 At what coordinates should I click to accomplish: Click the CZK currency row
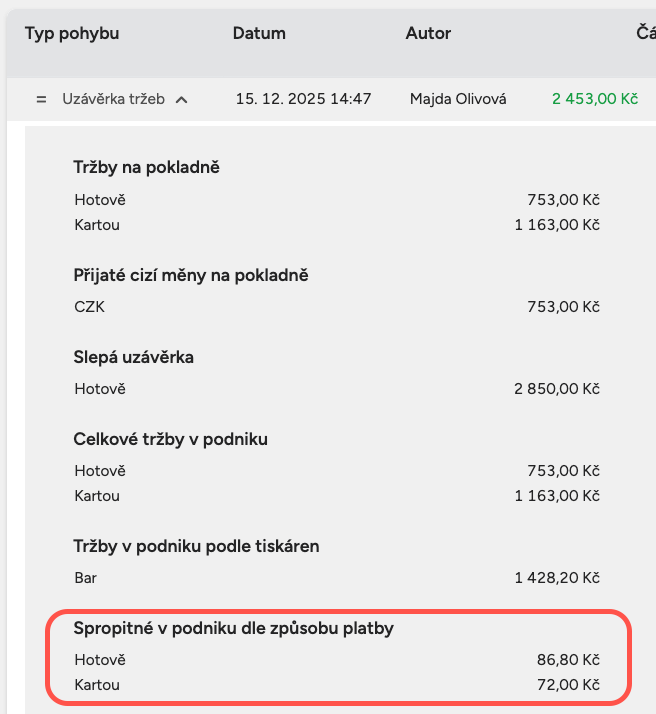coord(89,307)
